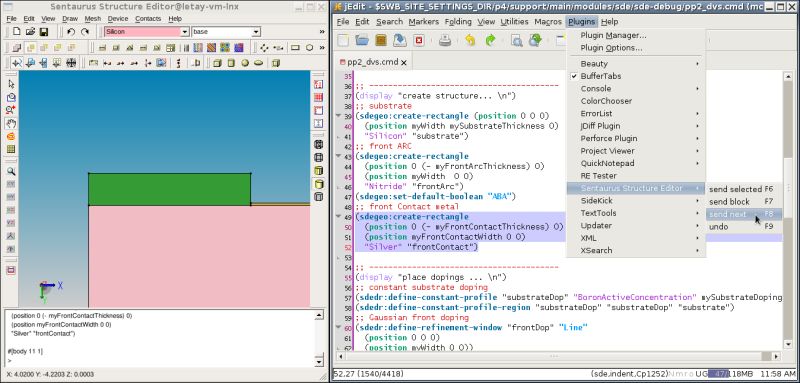
Task: Select the Create ellipsoid shape icon
Action: coord(259,63)
